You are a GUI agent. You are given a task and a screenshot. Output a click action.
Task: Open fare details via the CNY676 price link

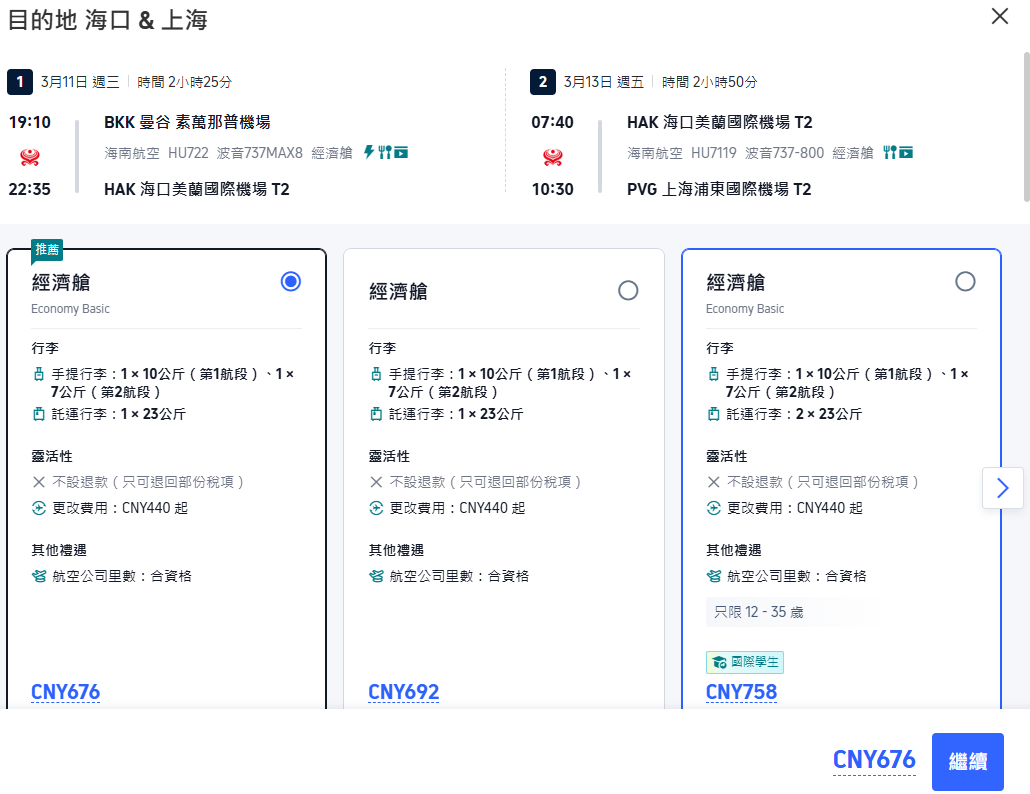point(65,691)
